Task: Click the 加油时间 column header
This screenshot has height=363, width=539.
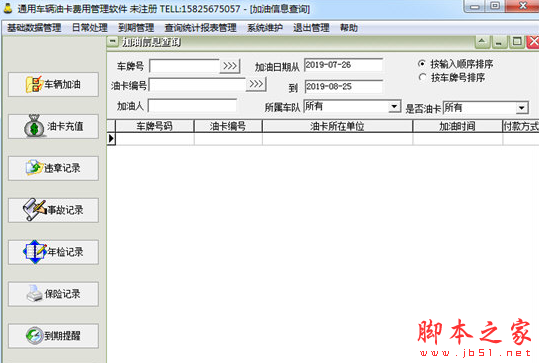Action: [457, 126]
